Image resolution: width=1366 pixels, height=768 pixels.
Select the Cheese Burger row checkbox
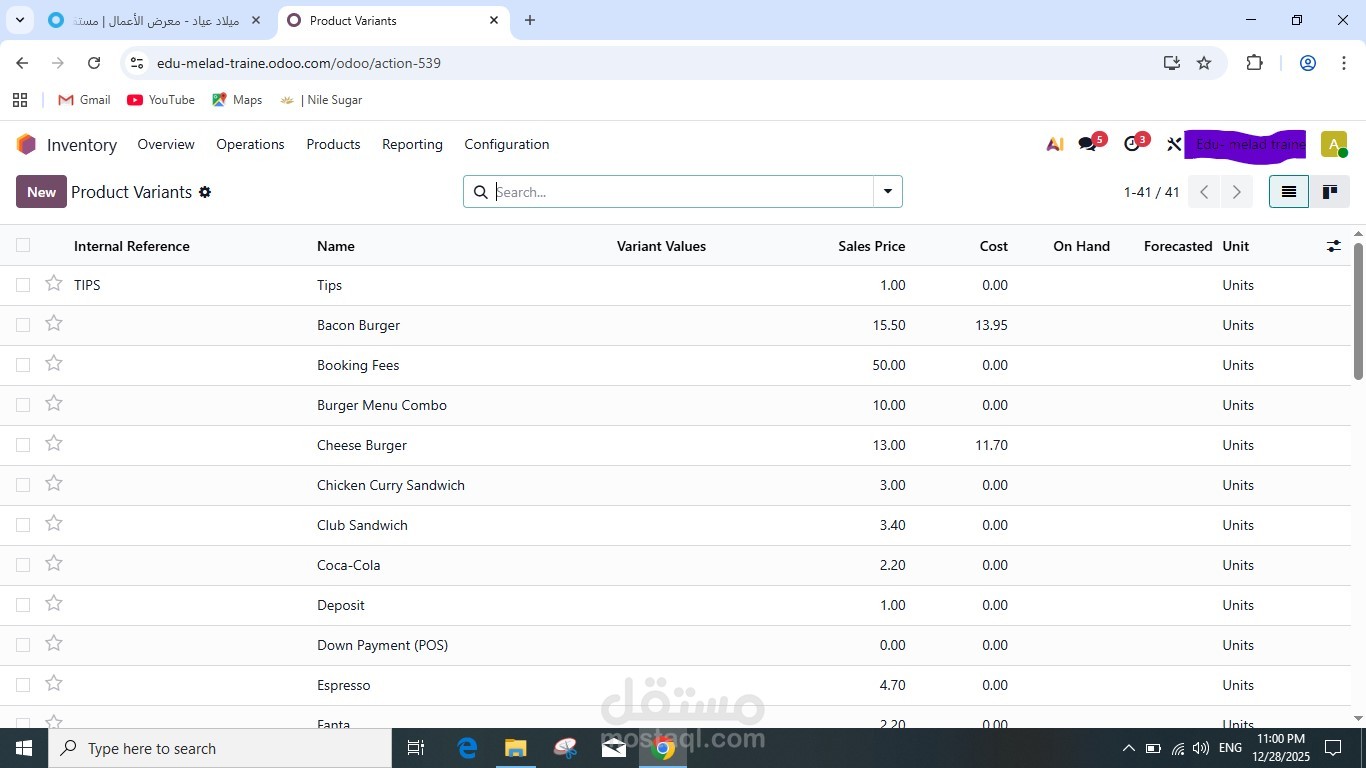tap(23, 445)
